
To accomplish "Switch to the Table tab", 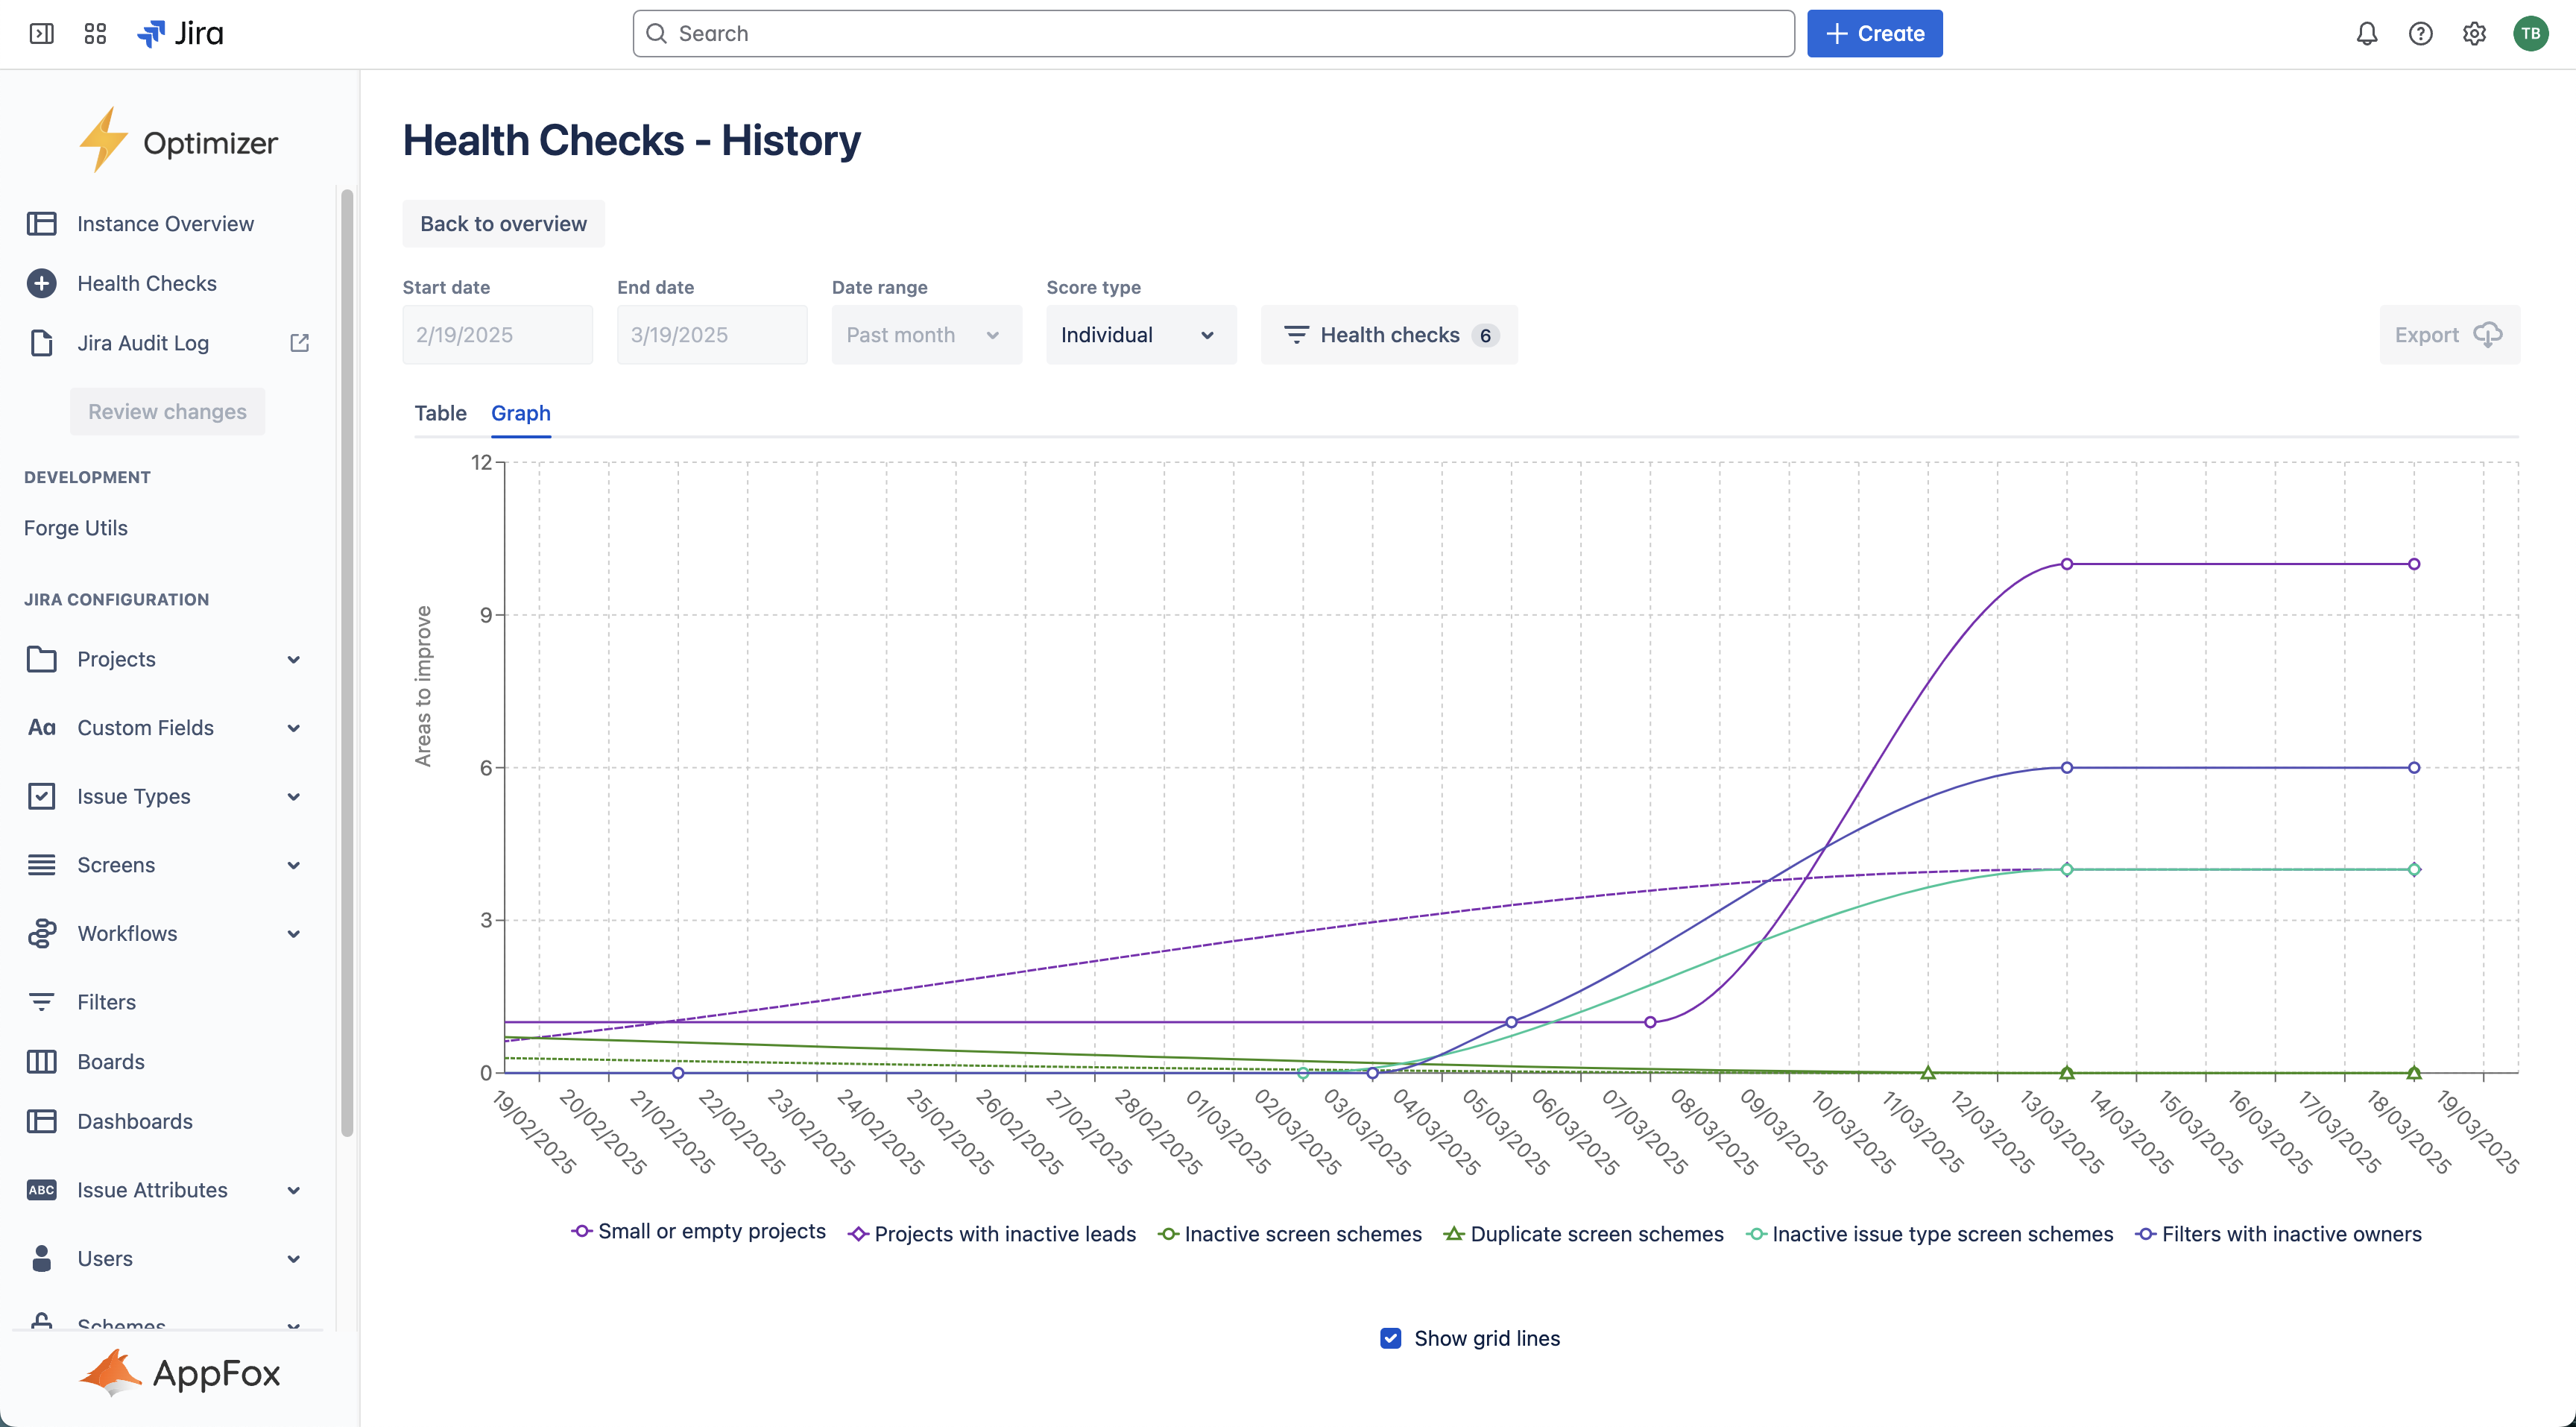I will (440, 413).
